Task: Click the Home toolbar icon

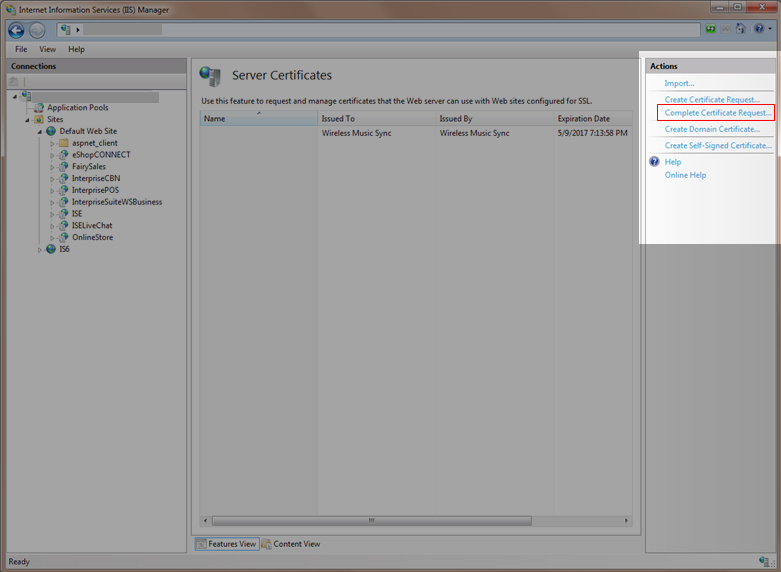Action: (x=740, y=30)
